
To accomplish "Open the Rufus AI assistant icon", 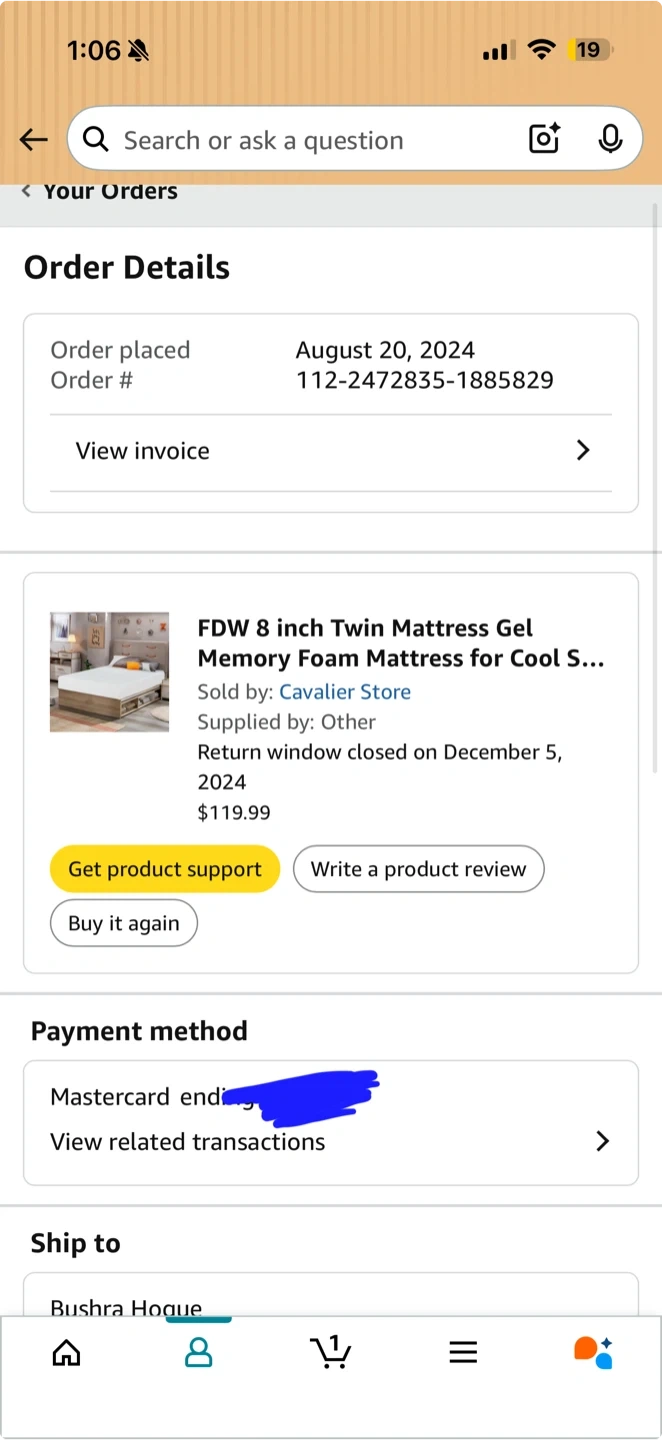I will tap(593, 1352).
